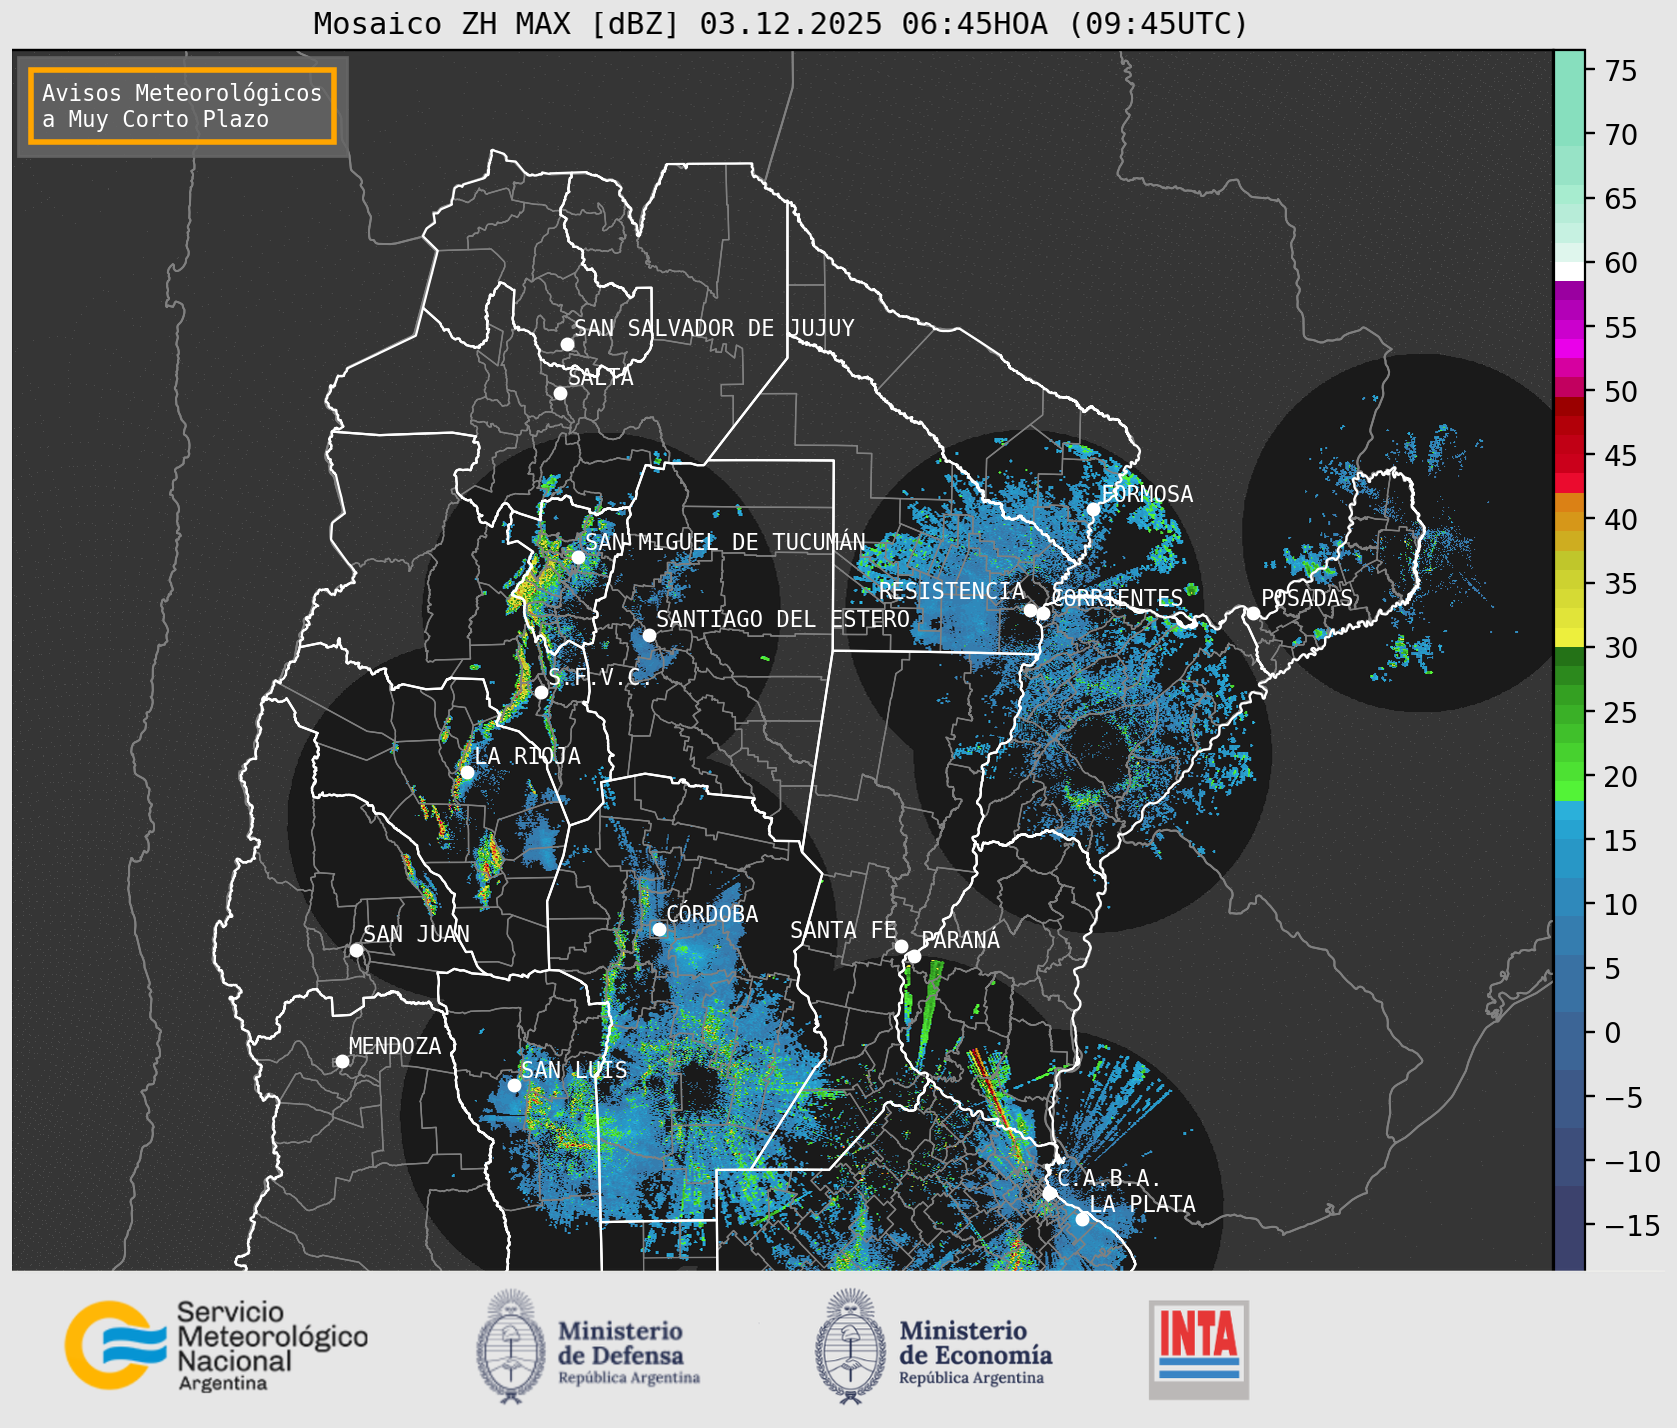Viewport: 1677px width, 1428px height.
Task: Click the Córdoba city dot
Action: 659,929
